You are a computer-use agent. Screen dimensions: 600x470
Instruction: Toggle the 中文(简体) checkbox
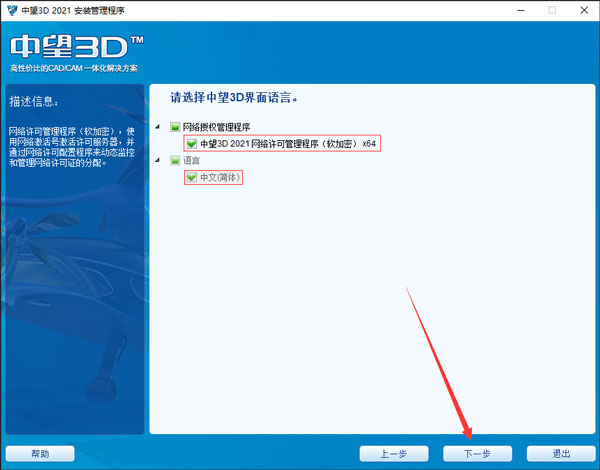[x=191, y=177]
